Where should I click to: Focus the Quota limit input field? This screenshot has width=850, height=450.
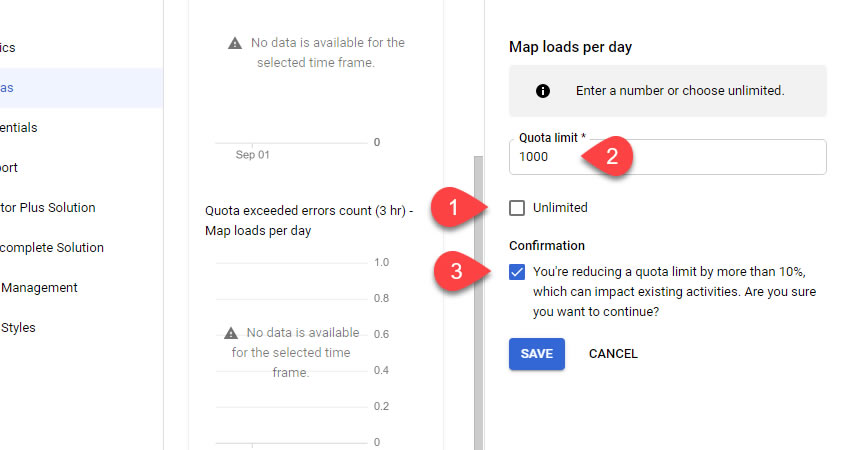[x=667, y=158]
